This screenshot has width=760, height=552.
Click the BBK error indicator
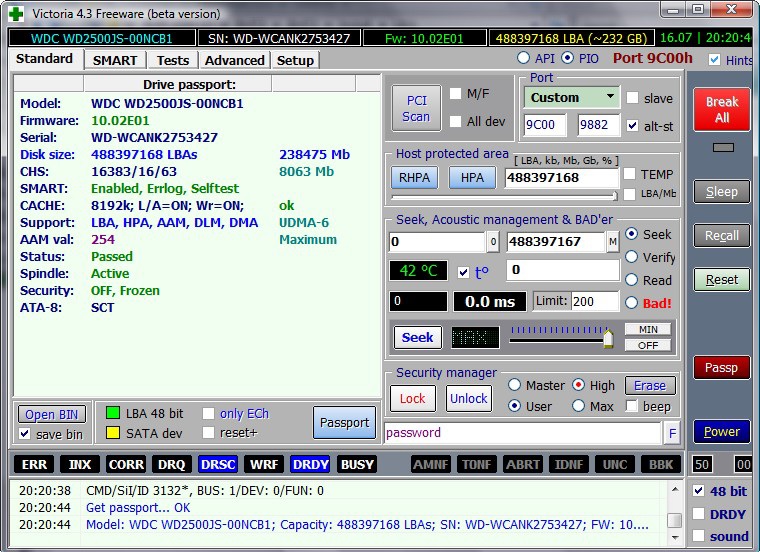(x=661, y=464)
